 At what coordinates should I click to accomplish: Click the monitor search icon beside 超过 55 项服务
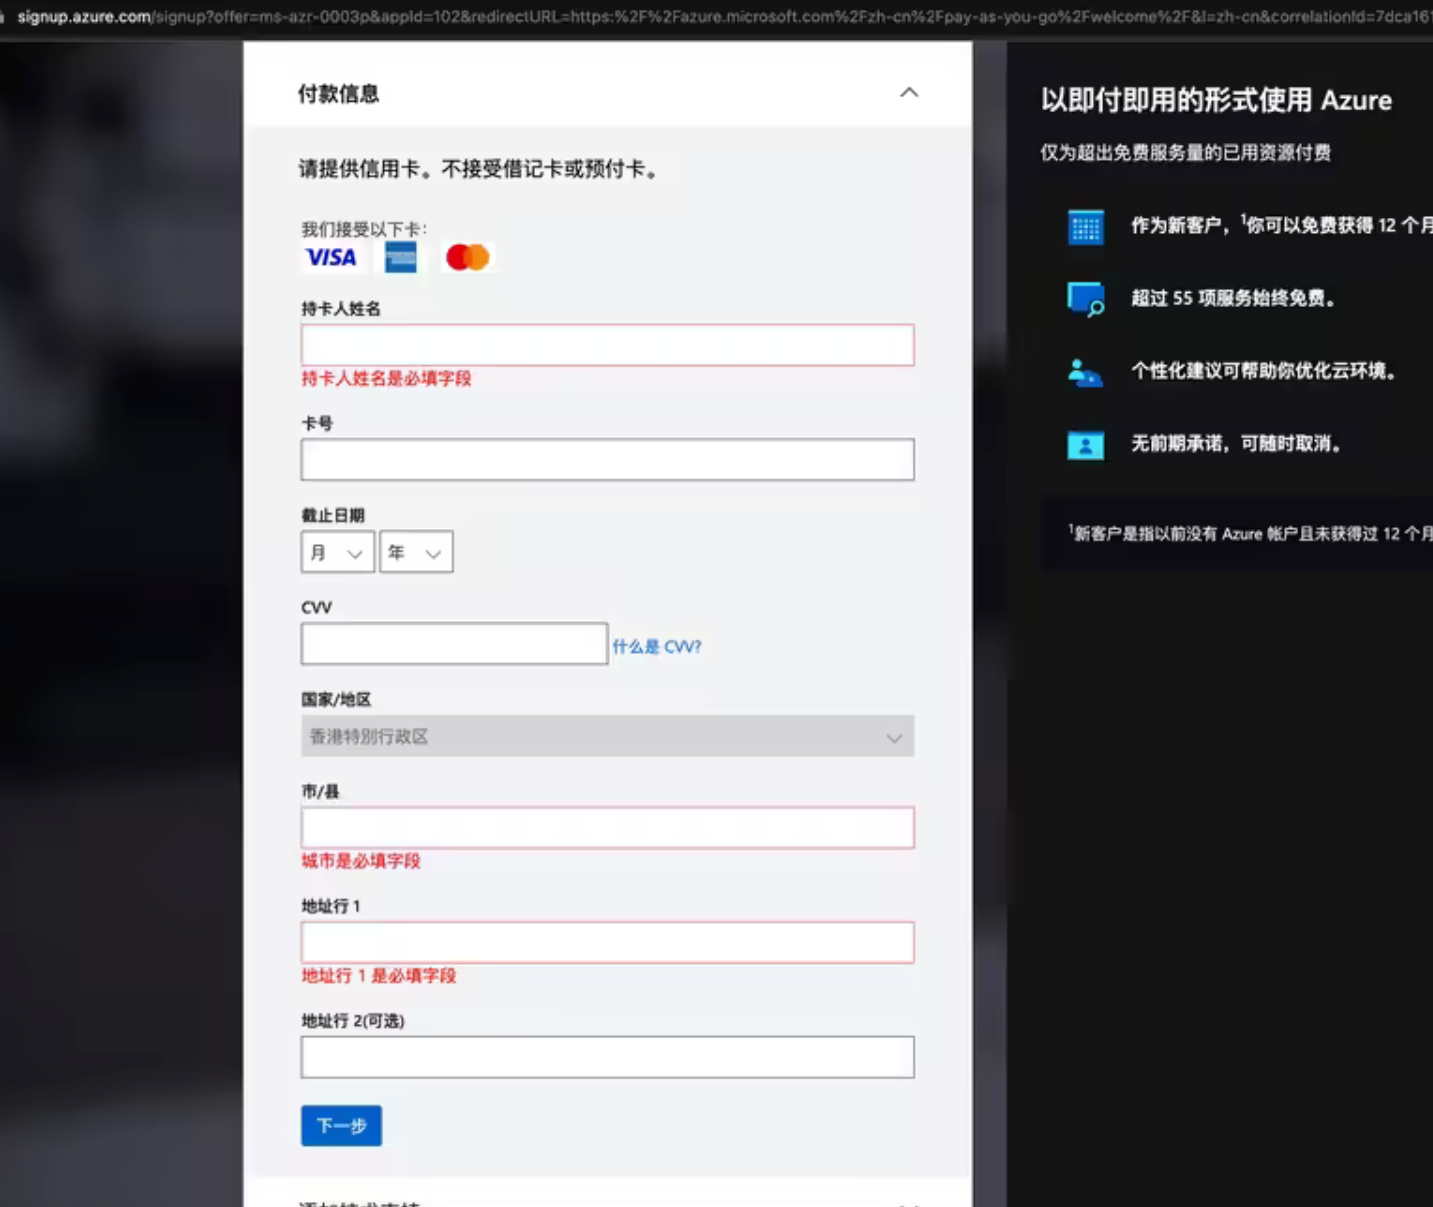[x=1085, y=299]
